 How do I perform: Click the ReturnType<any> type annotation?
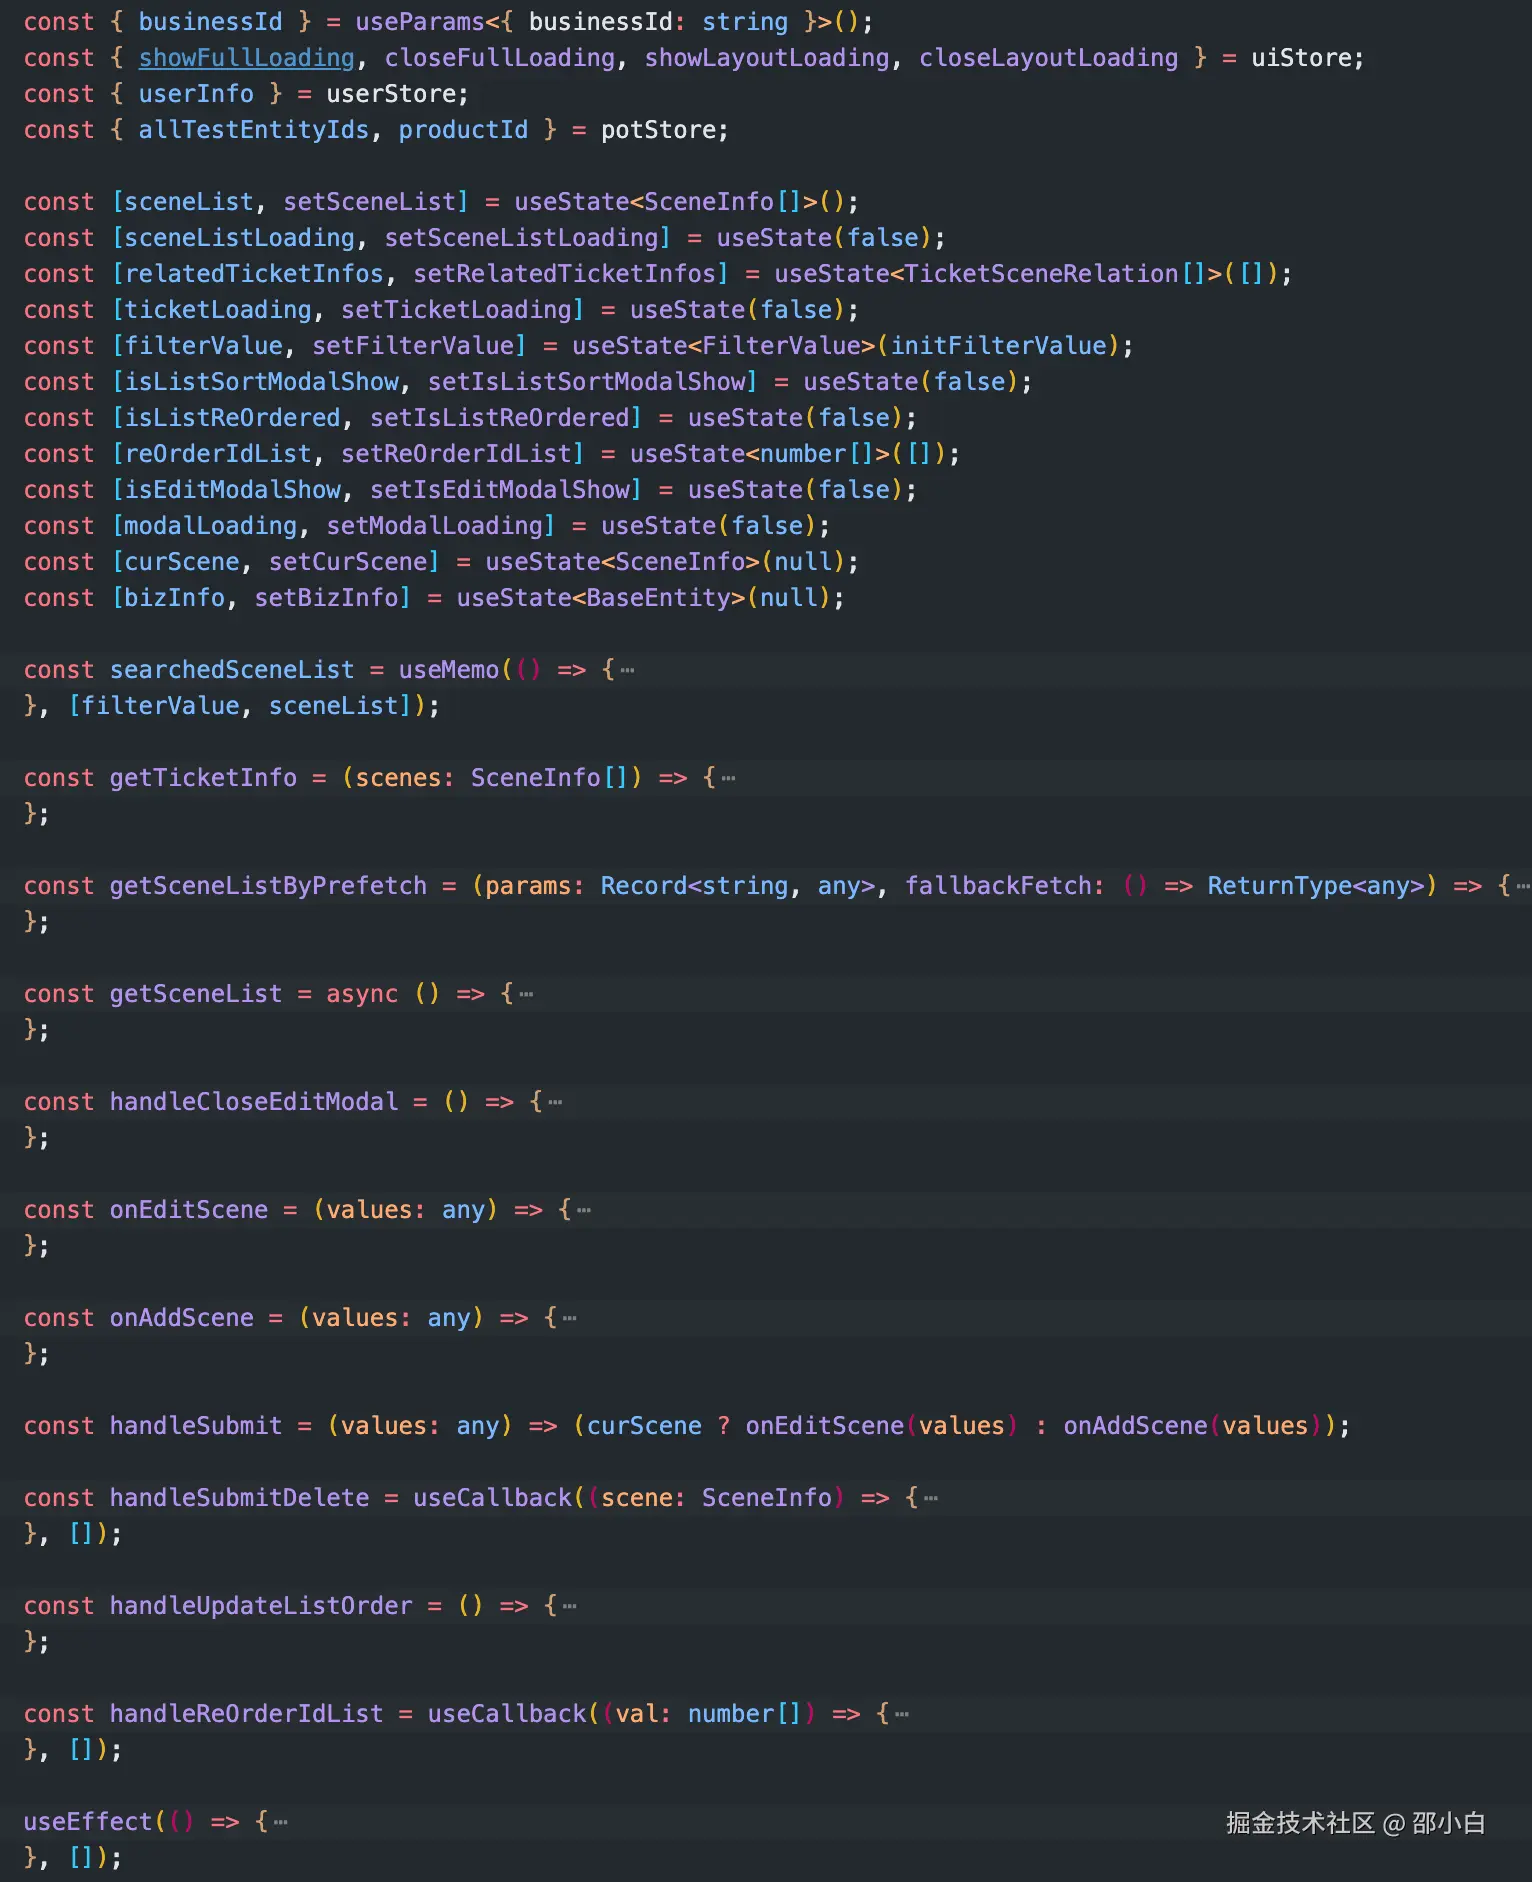[x=1315, y=886]
